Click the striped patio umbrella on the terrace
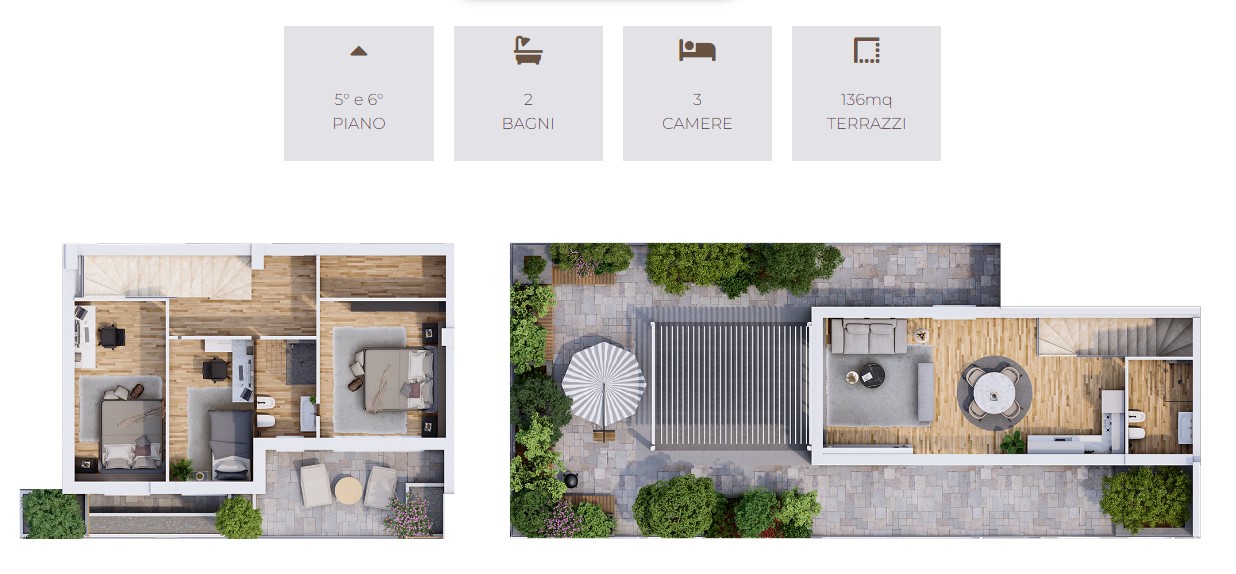The width and height of the screenshot is (1236, 574). [x=603, y=384]
